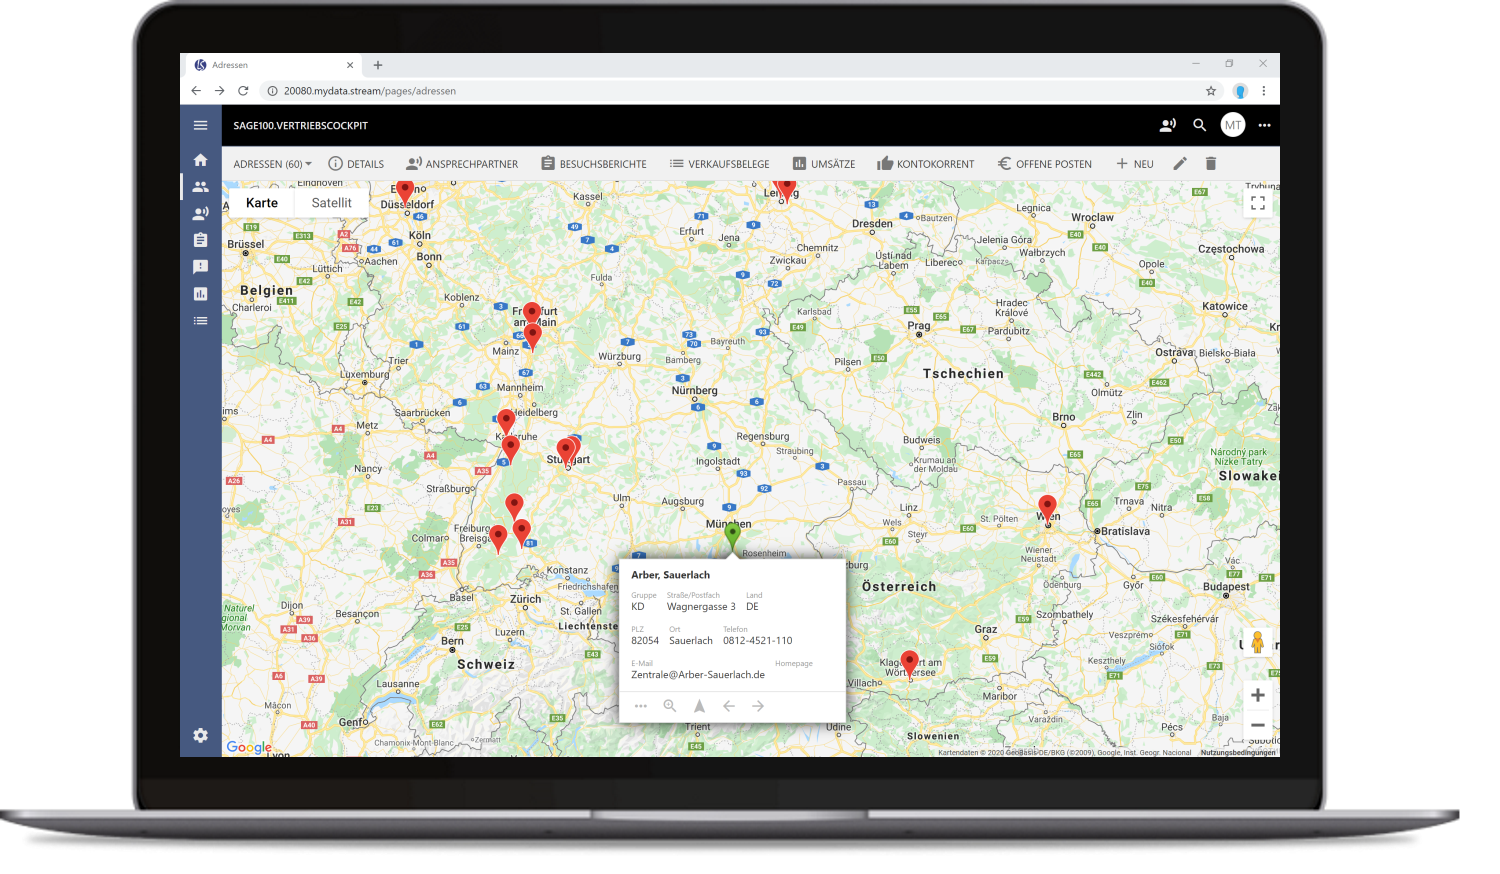Switch map to Karte view
The image size is (1500, 874).
click(x=262, y=203)
